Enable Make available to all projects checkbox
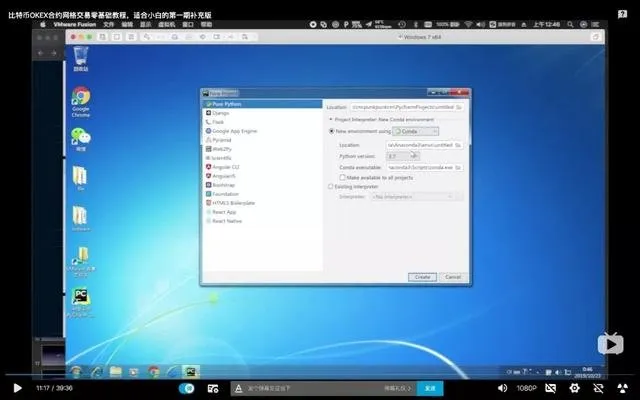The width and height of the screenshot is (640, 400). click(x=342, y=178)
